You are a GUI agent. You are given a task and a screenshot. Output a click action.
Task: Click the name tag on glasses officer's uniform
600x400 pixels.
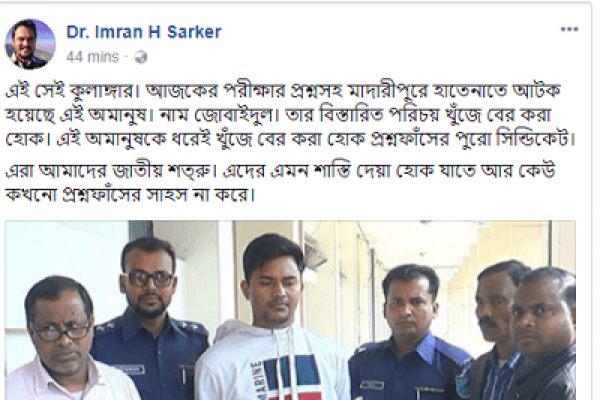coord(130,369)
